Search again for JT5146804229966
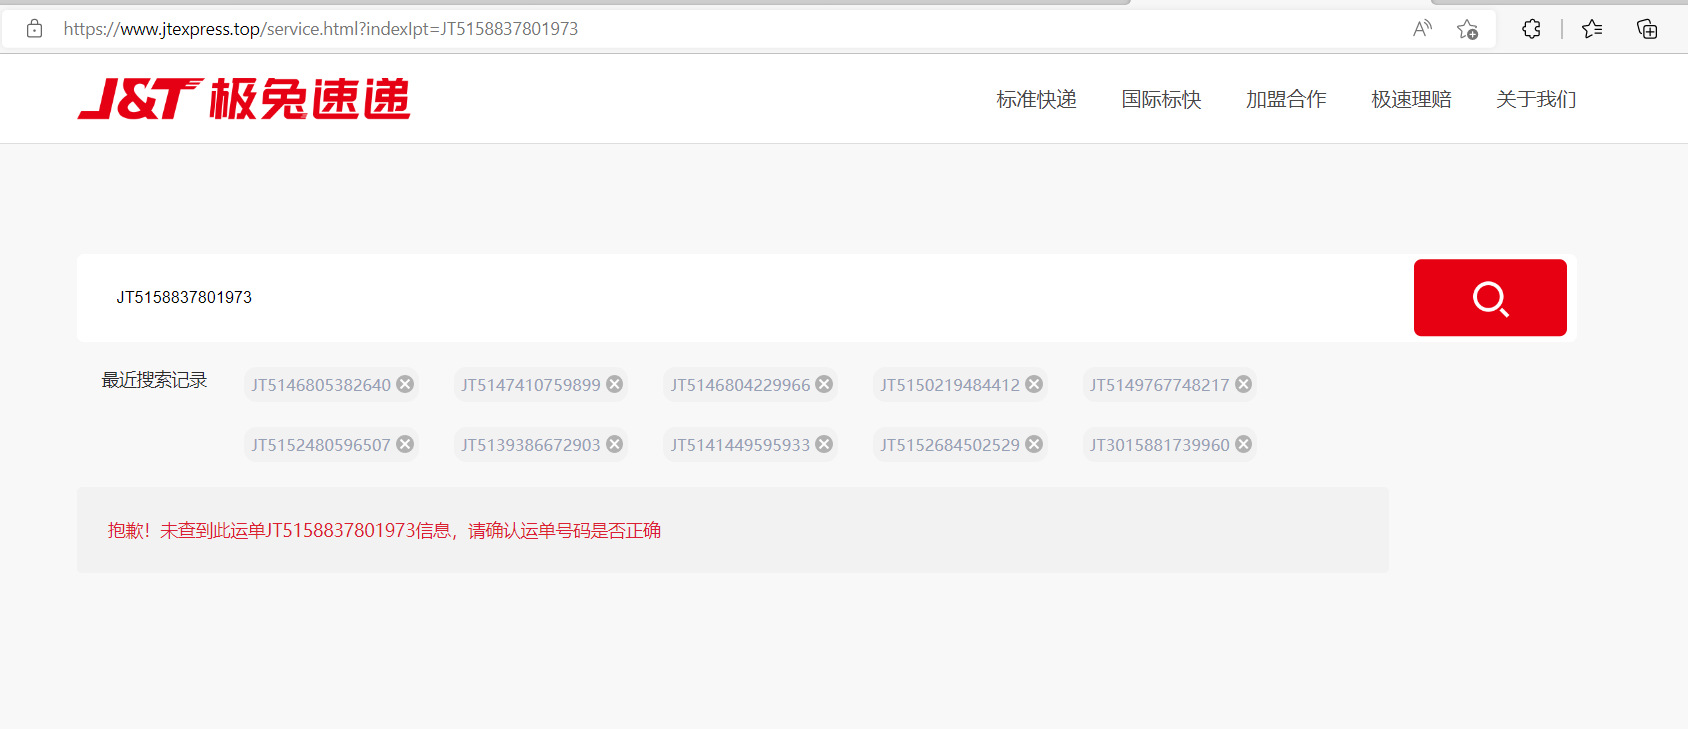 coord(740,385)
